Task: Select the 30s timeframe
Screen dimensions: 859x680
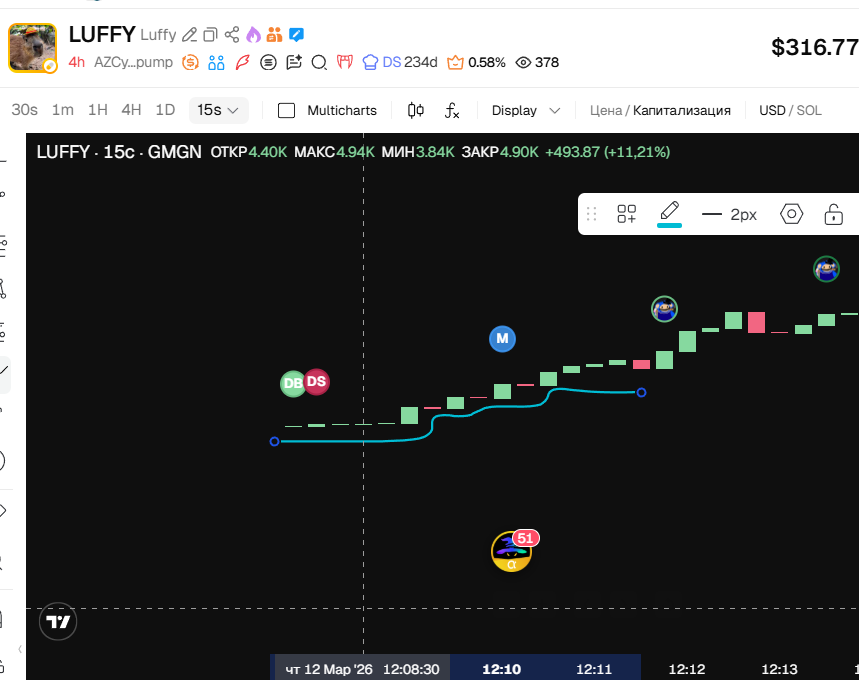Action: (25, 110)
